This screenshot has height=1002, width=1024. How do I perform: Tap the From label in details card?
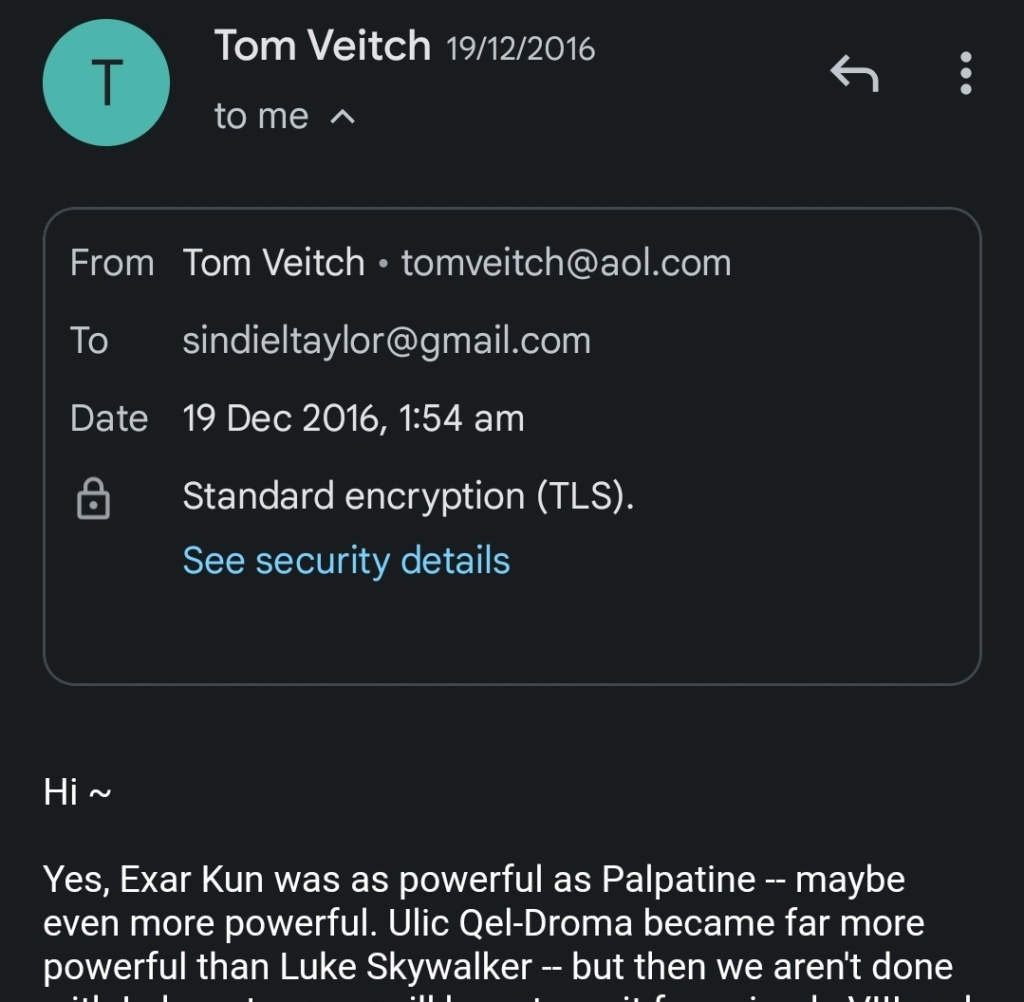112,263
